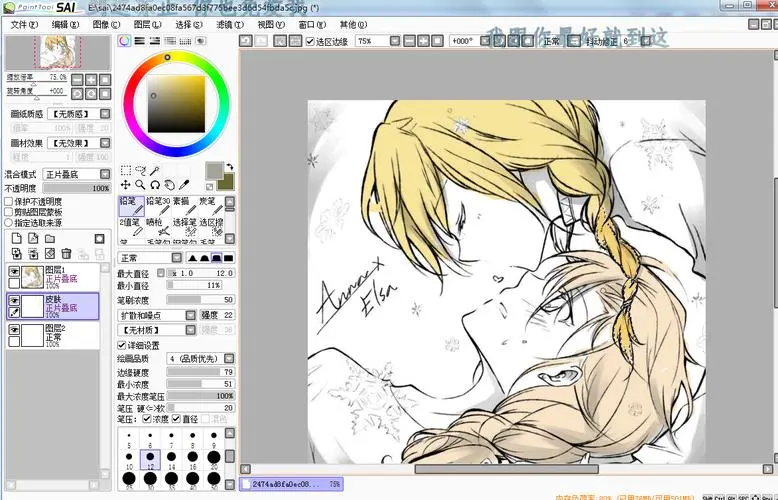Zoom in with navigator plus button
Screen dimensions: 778x500
(x=91, y=79)
